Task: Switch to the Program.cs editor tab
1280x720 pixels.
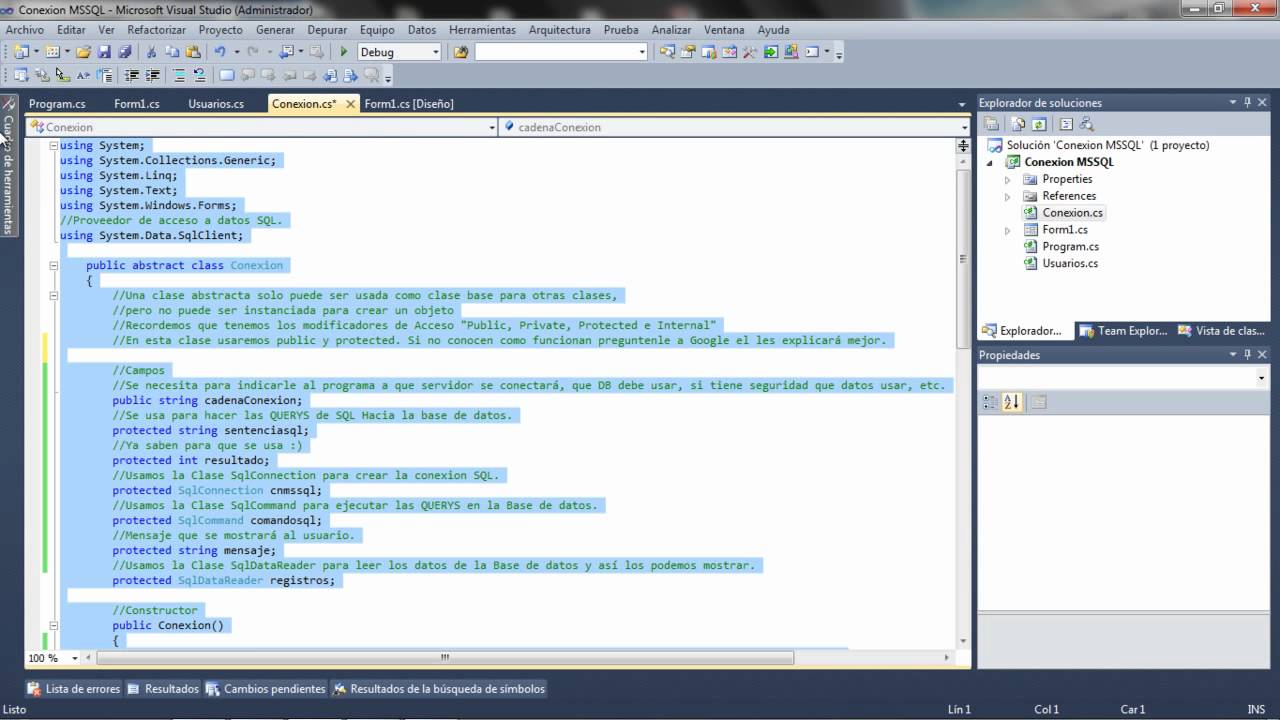Action: pyautogui.click(x=57, y=103)
